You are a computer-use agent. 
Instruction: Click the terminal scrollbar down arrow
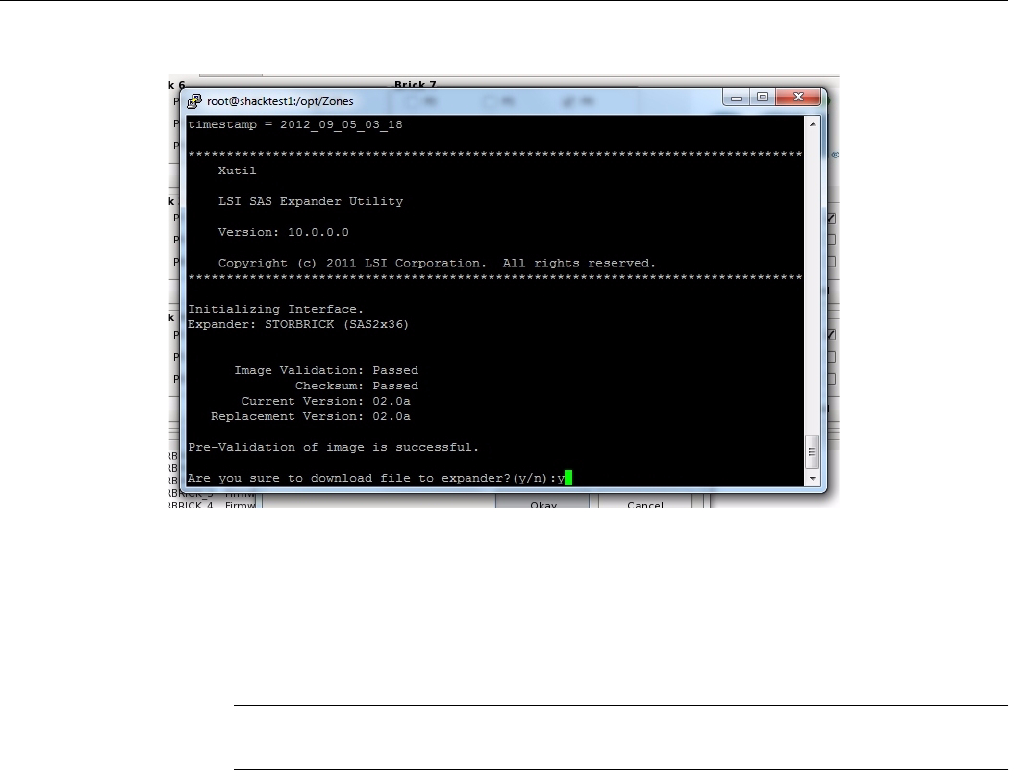click(812, 479)
